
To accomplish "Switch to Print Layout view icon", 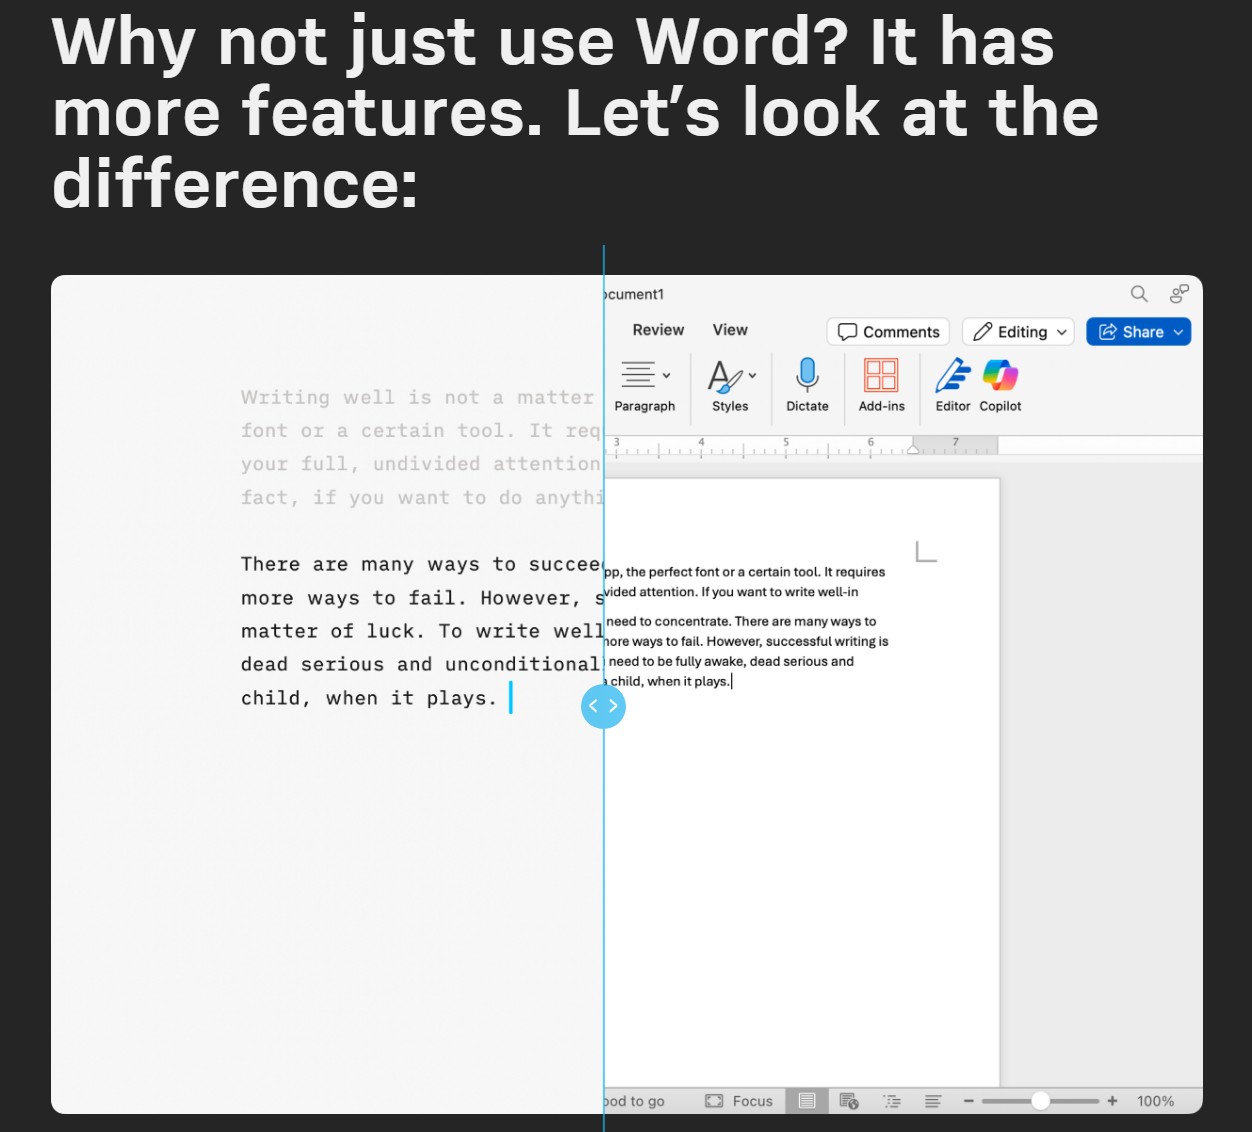I will 807,1100.
